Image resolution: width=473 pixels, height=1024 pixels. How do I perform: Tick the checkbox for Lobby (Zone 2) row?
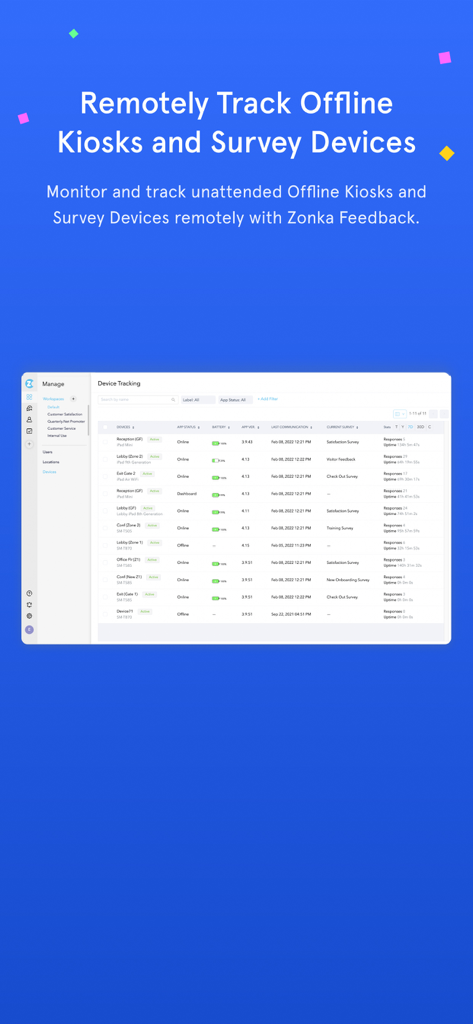(106, 460)
